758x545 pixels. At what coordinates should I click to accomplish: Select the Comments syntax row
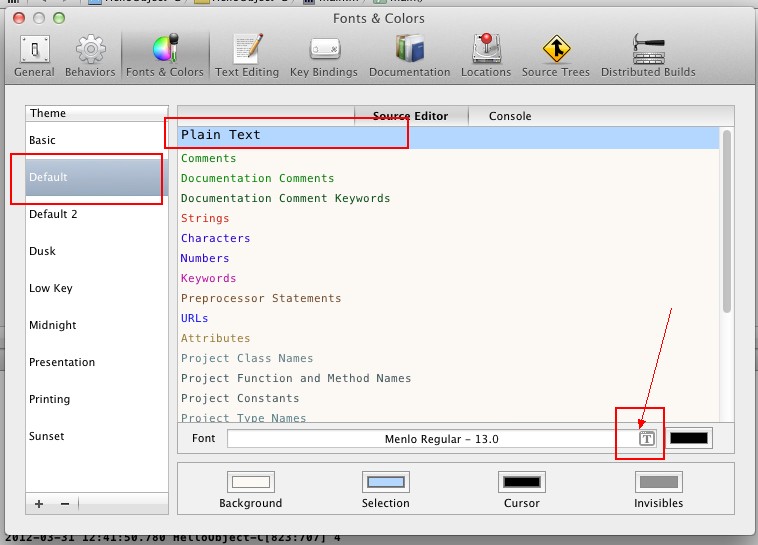[449, 158]
